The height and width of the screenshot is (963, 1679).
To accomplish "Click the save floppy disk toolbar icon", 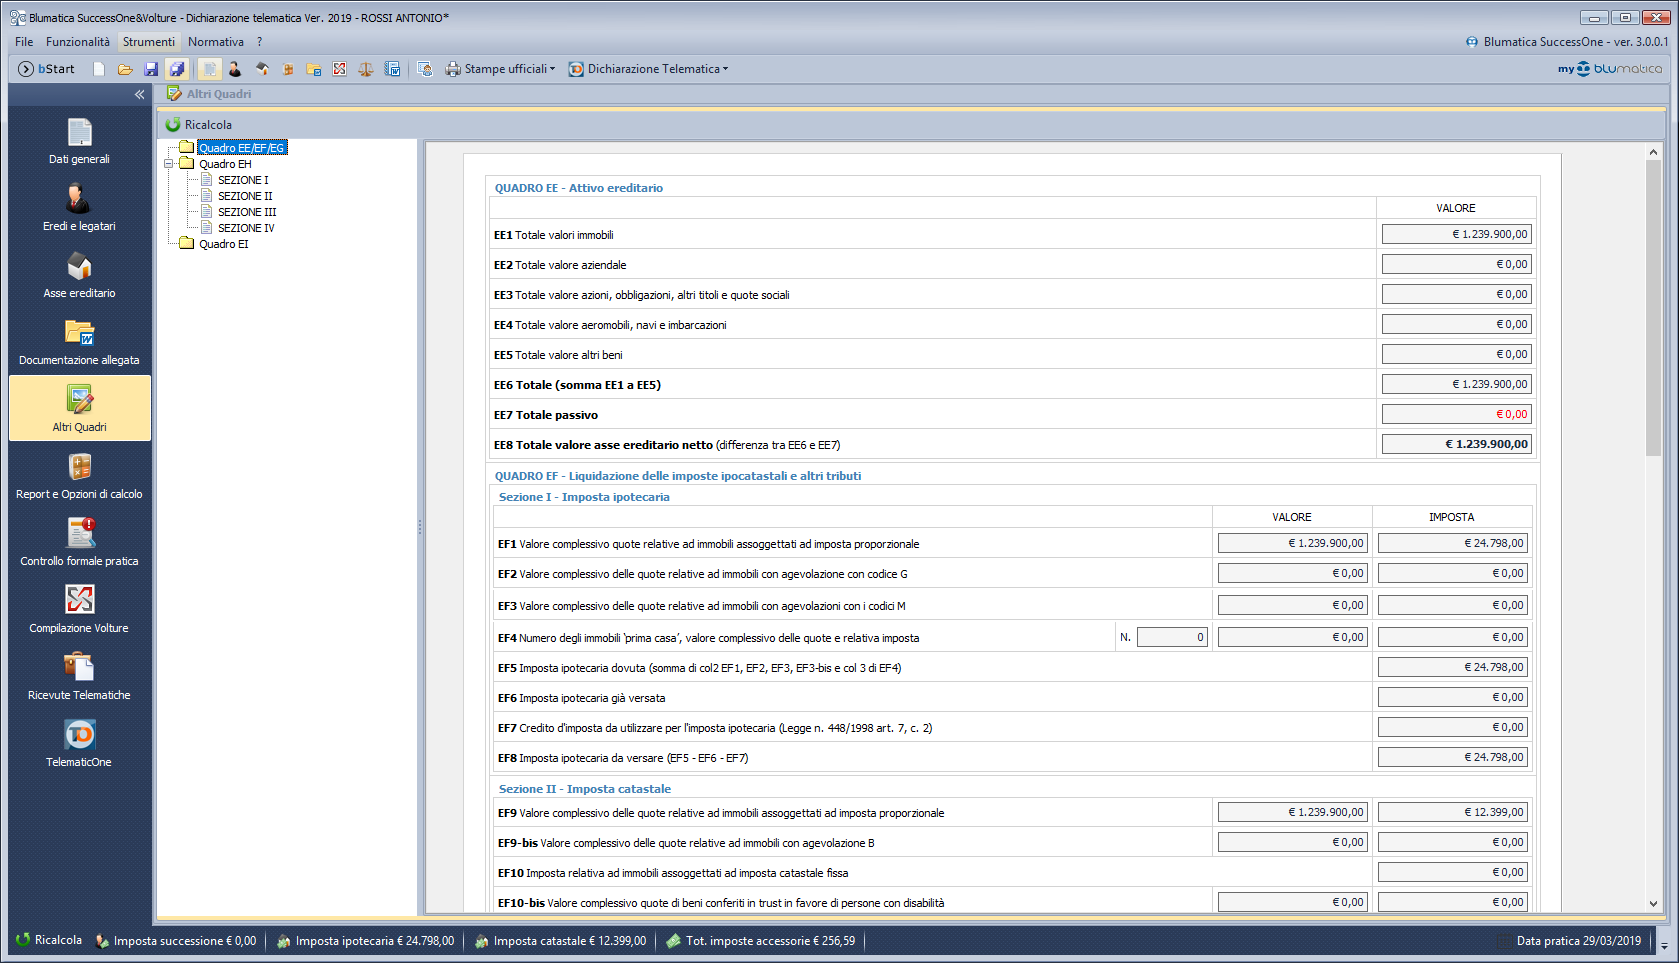I will pos(151,69).
